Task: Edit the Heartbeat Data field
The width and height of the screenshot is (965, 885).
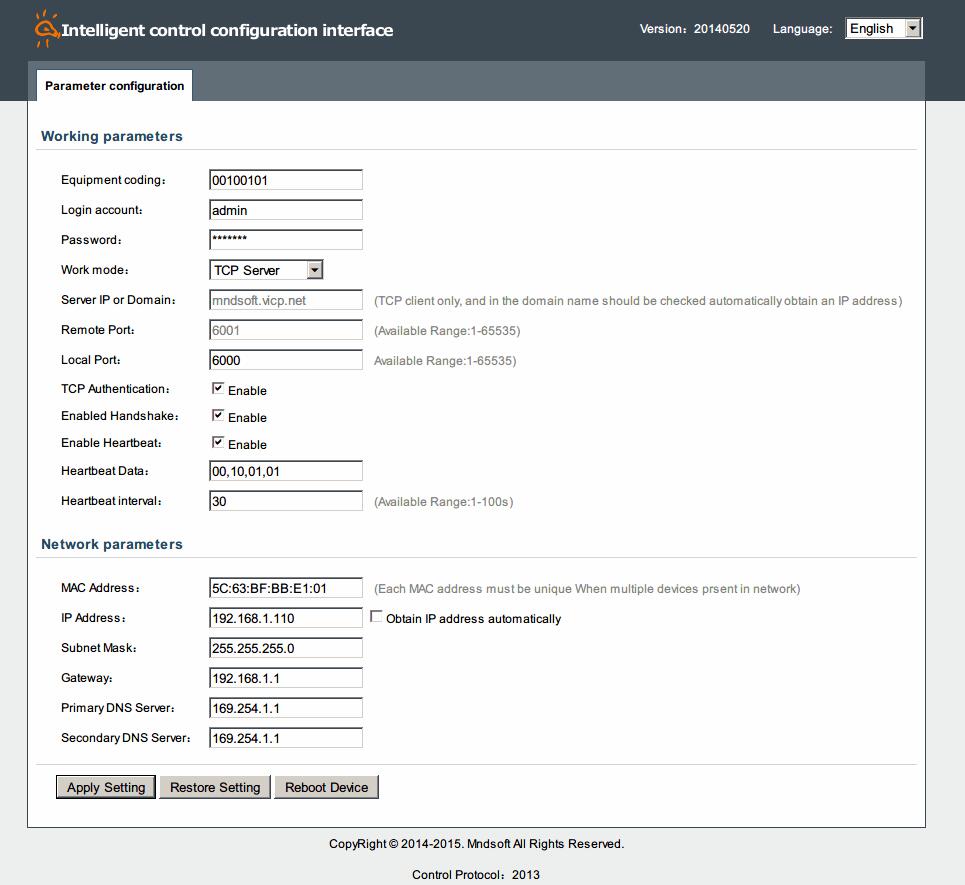Action: (x=286, y=471)
